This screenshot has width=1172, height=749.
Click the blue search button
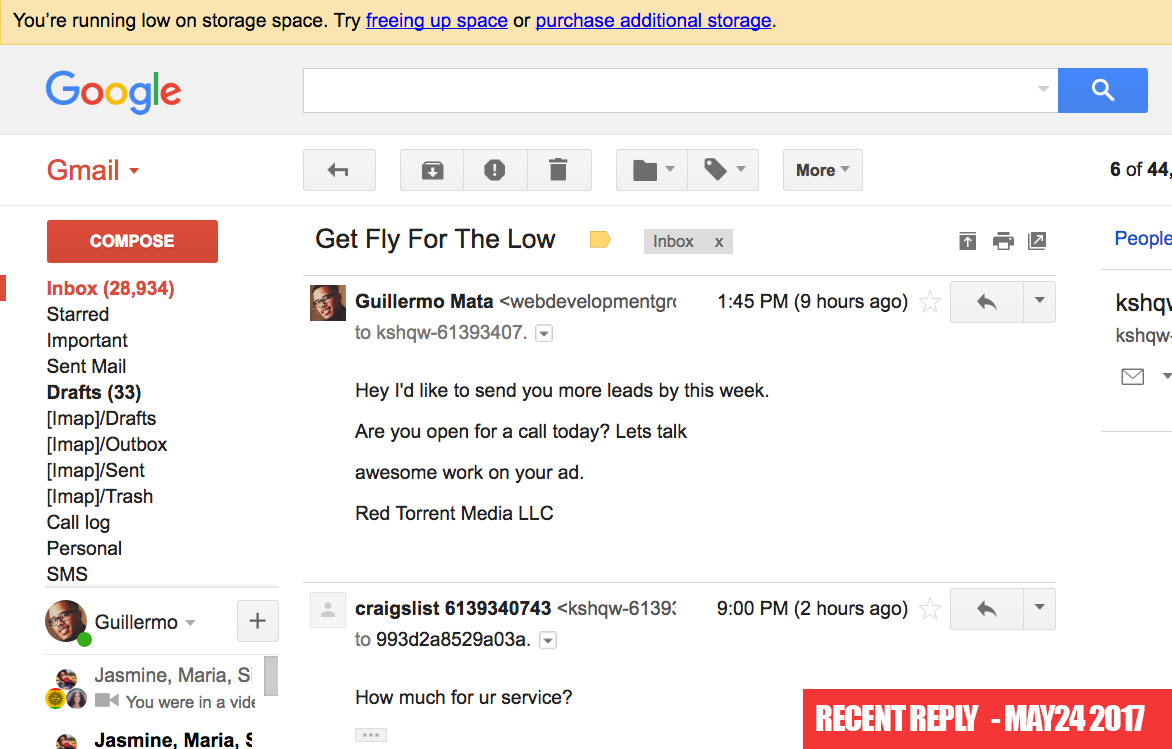(x=1102, y=90)
